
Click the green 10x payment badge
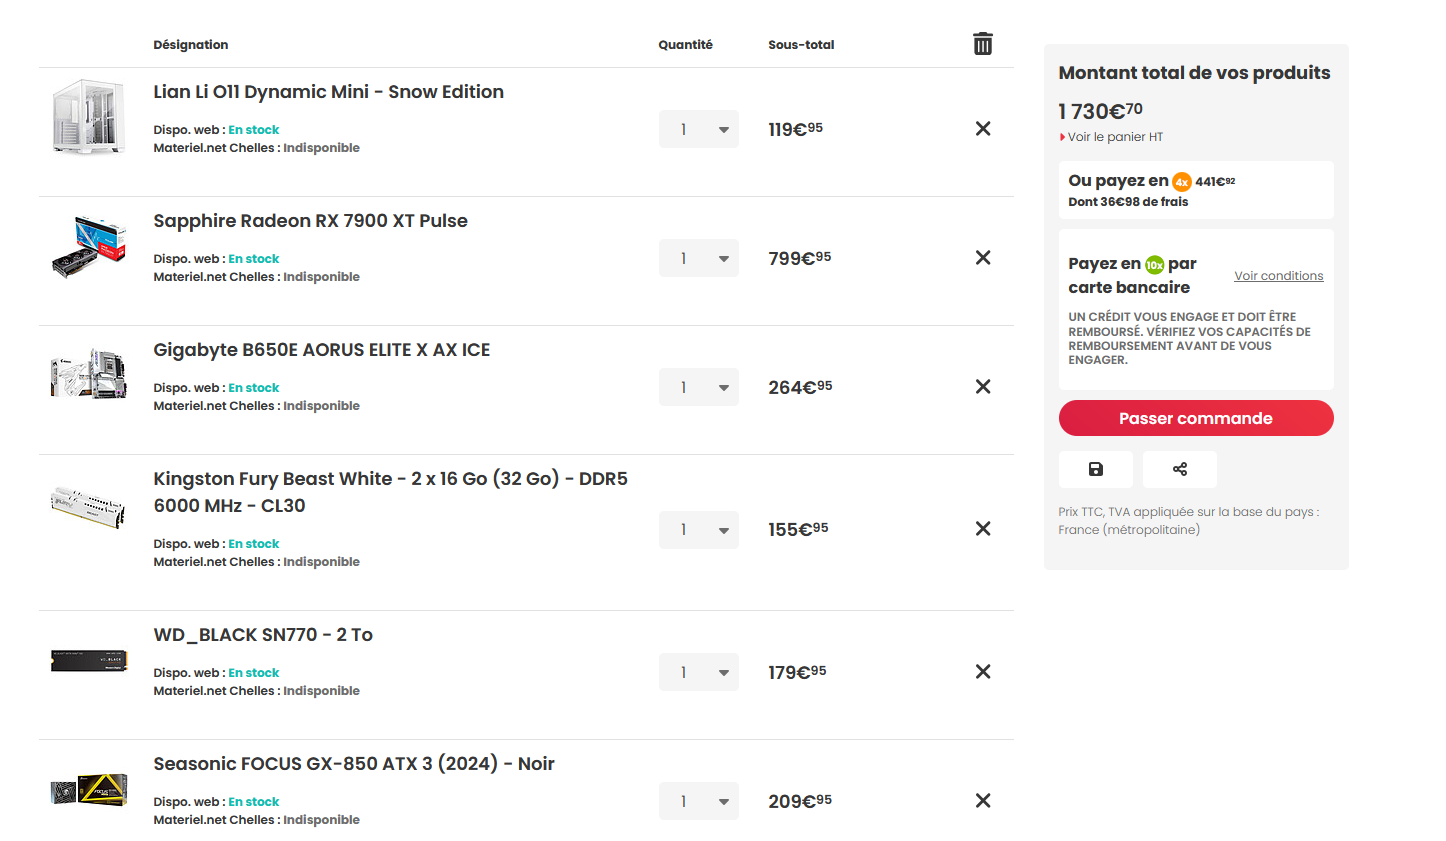[x=1155, y=265]
